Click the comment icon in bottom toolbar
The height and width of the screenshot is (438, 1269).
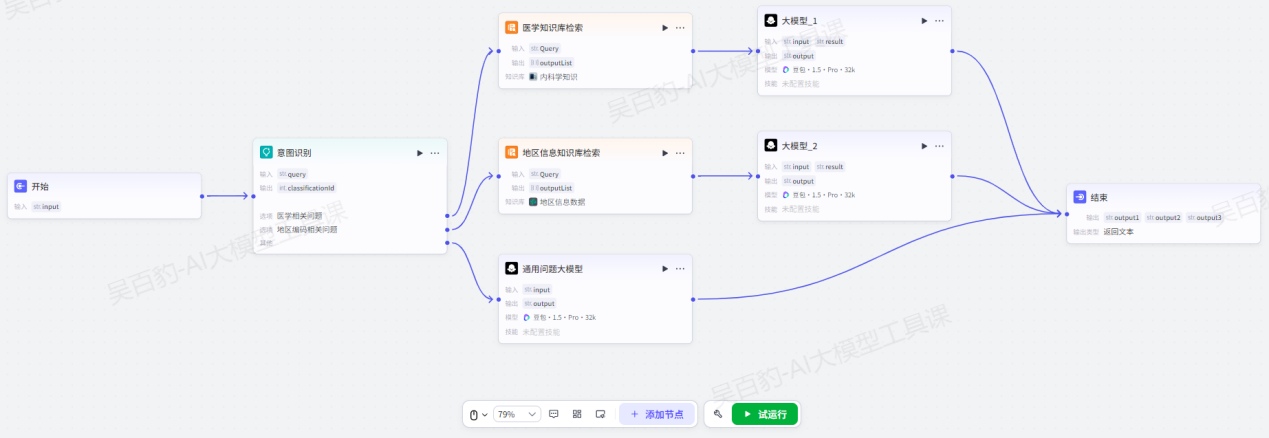tap(553, 414)
